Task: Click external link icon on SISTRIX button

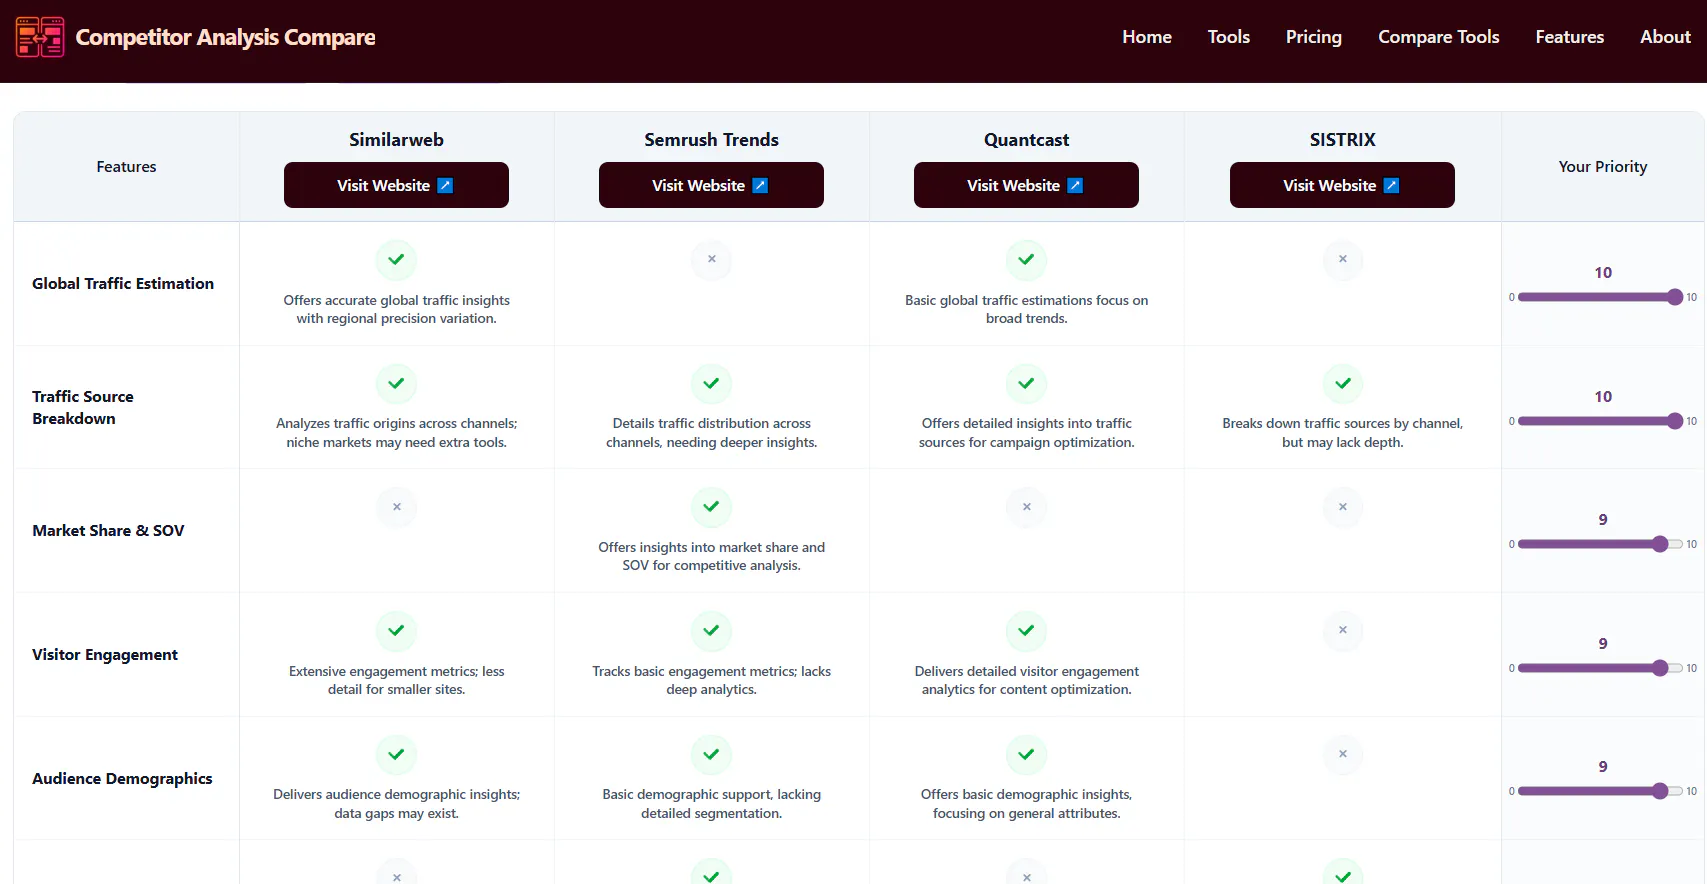Action: click(1392, 186)
